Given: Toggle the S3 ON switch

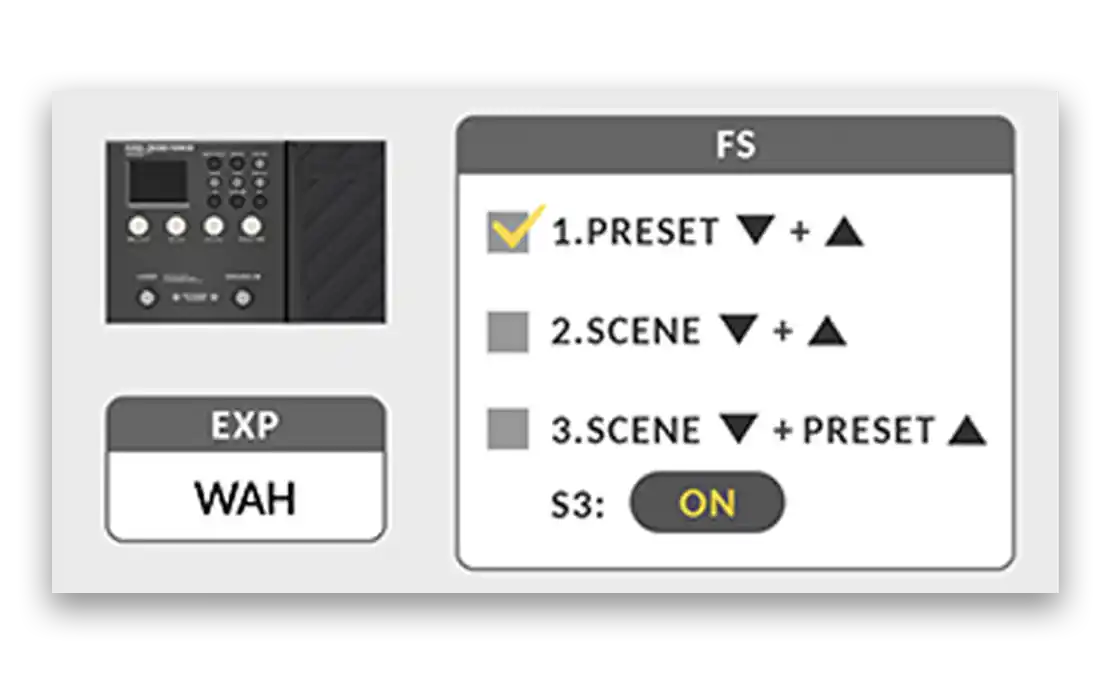Looking at the screenshot, I should click(x=707, y=503).
